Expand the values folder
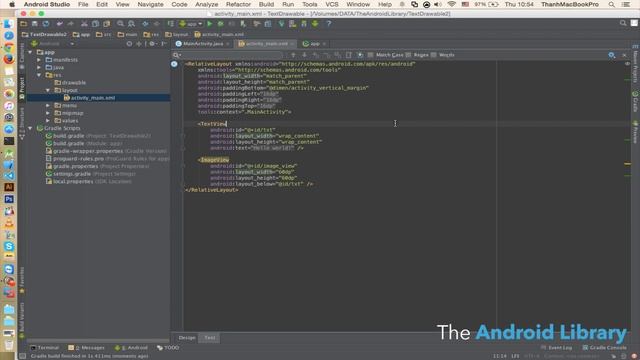The height and width of the screenshot is (360, 640). pos(48,121)
